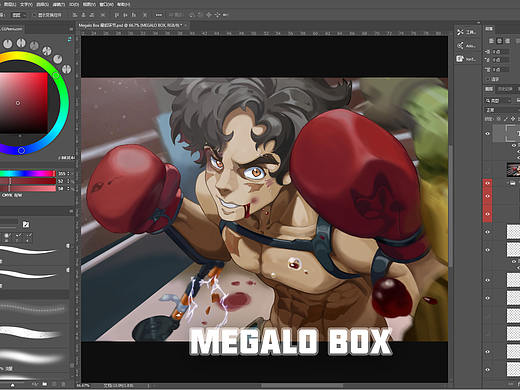Collapse the layer group folder arrow

pos(508,183)
